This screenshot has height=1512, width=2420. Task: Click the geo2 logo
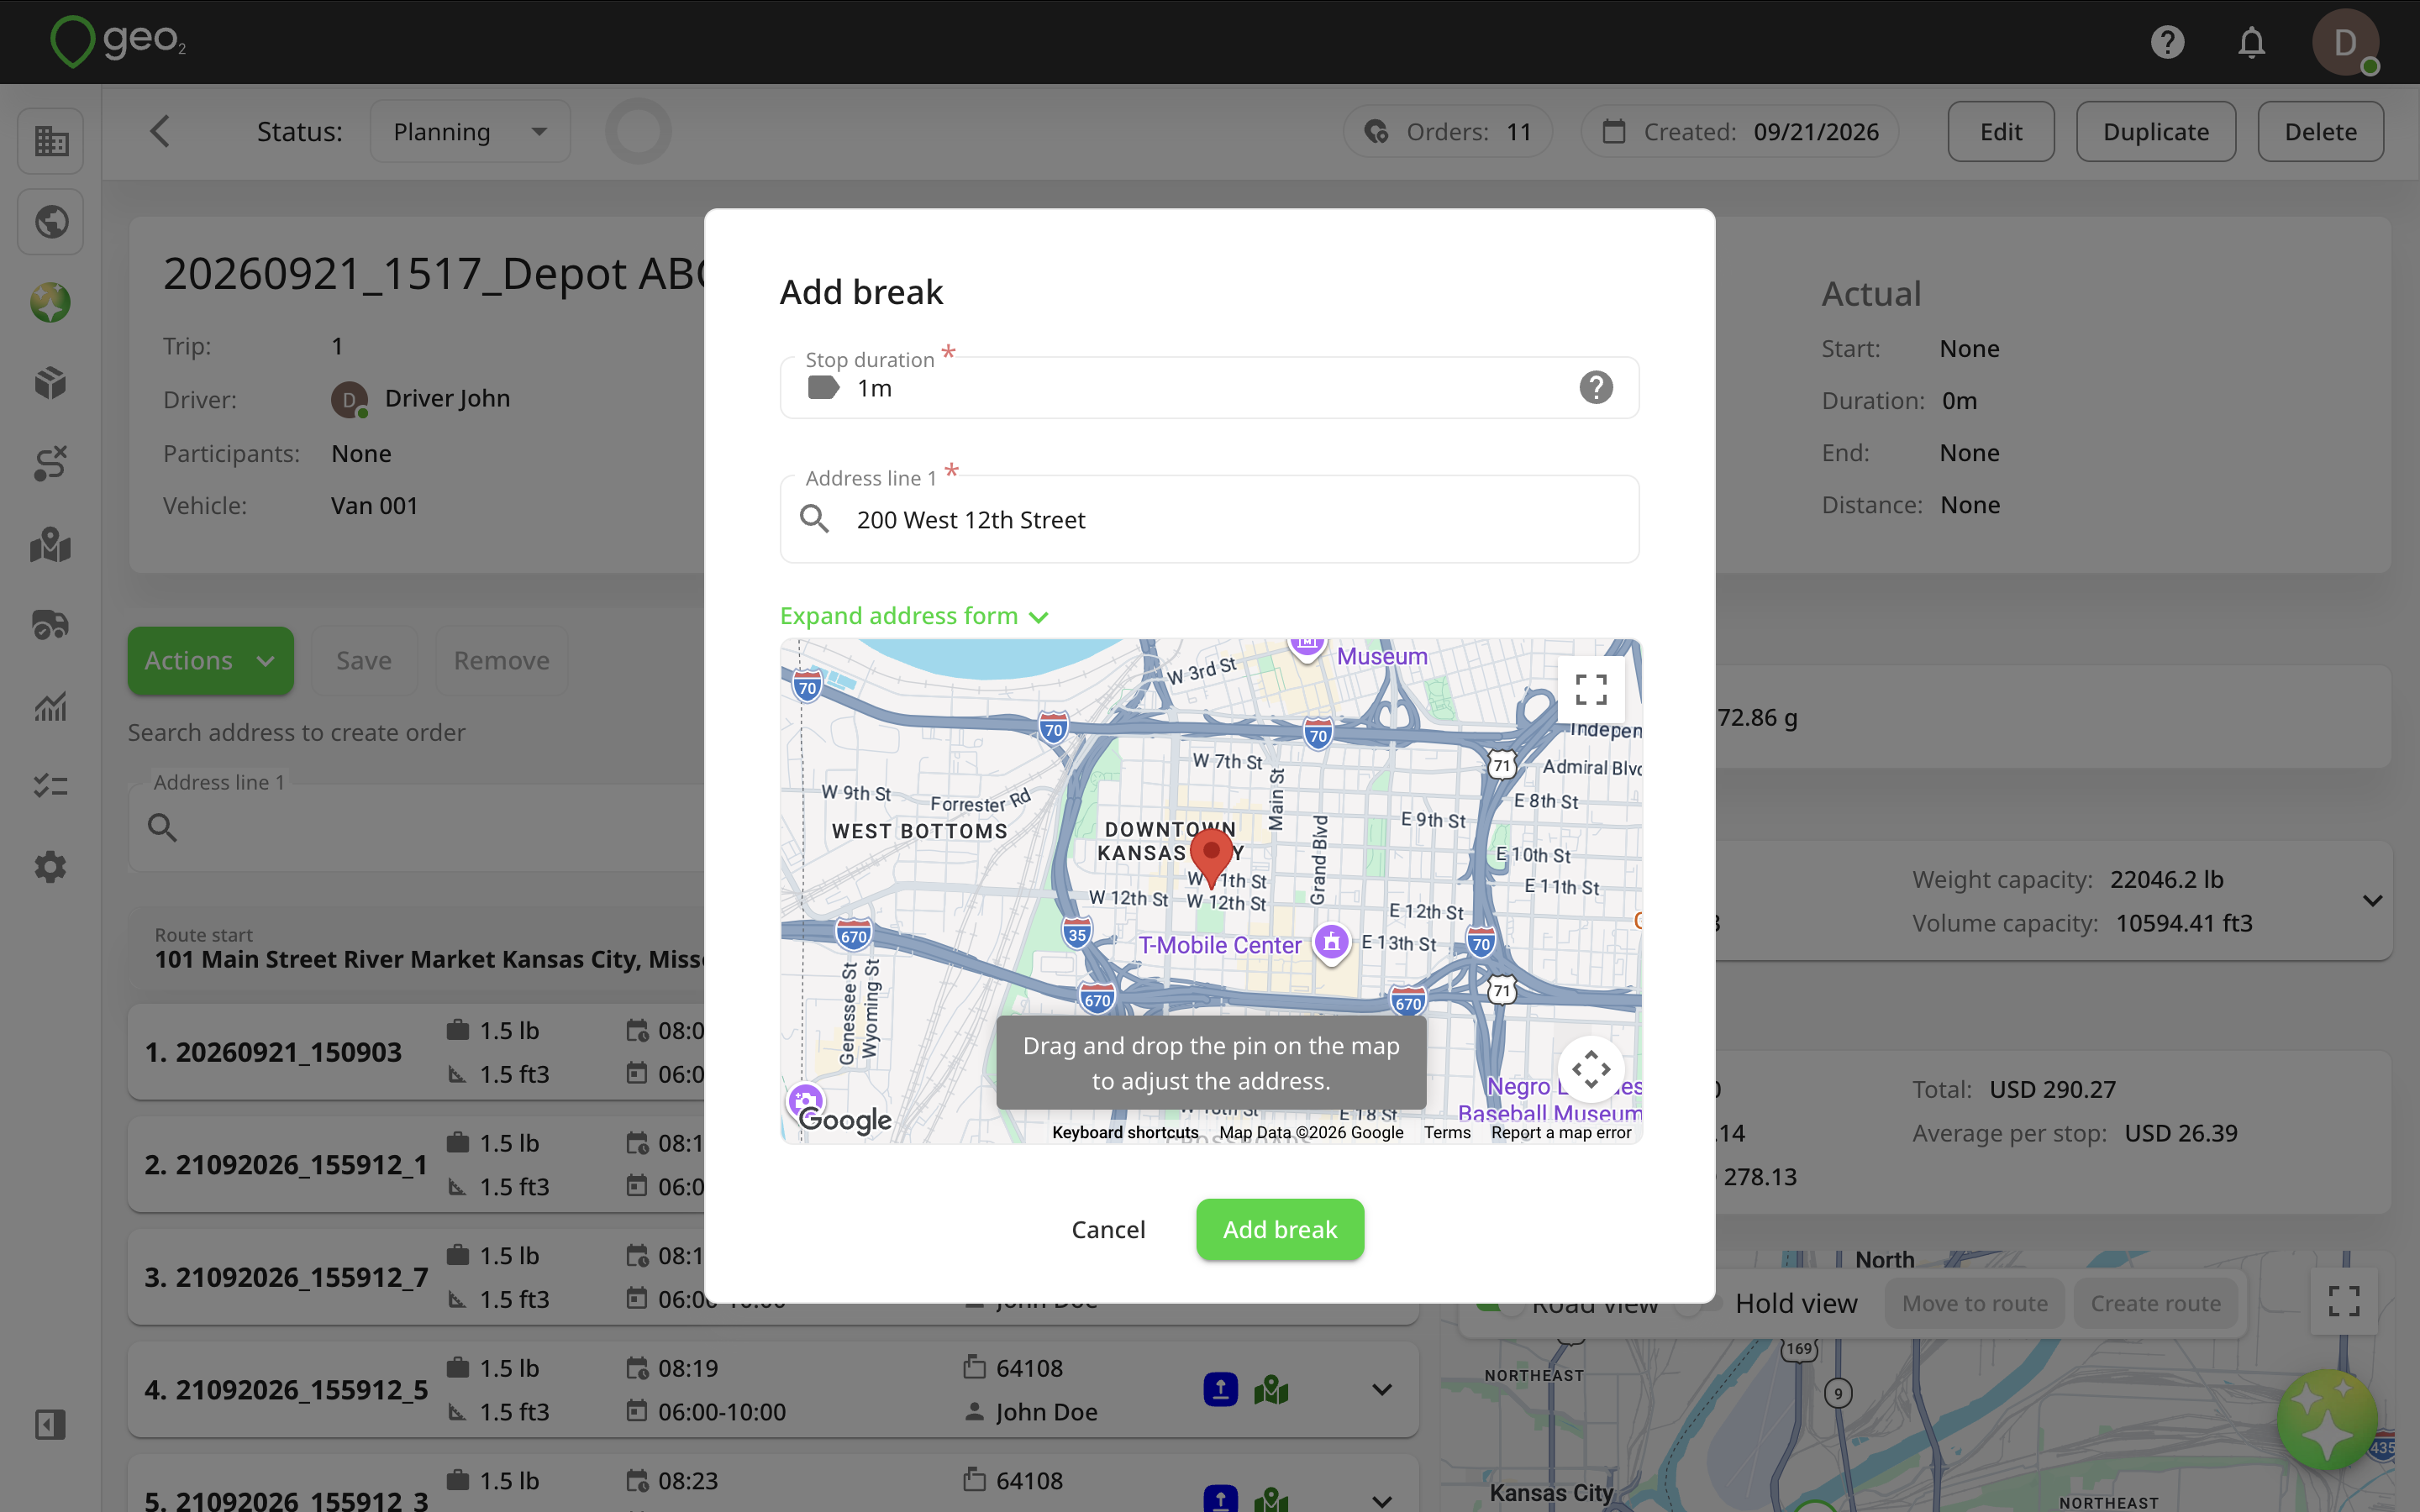(x=118, y=41)
